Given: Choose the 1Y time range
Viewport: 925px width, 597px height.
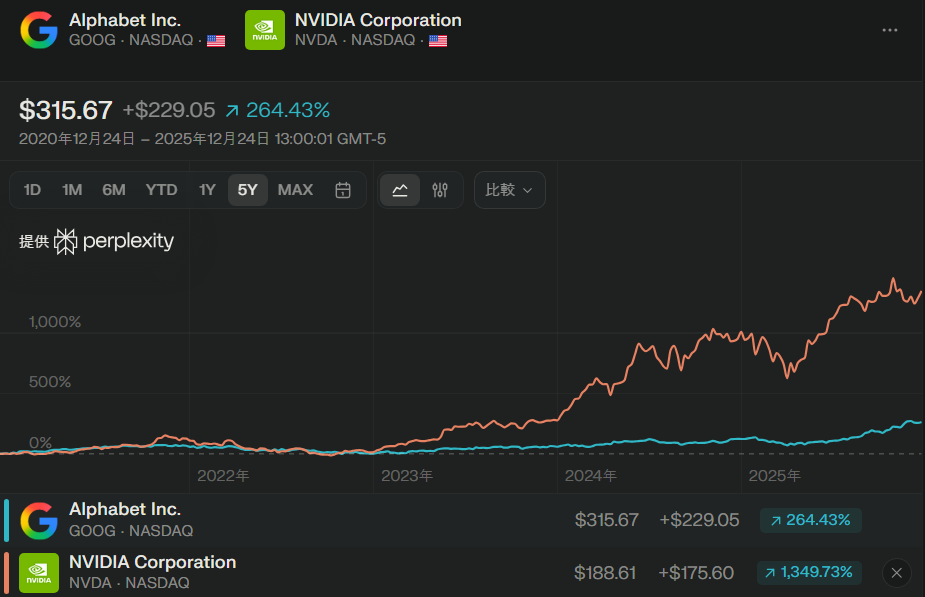Looking at the screenshot, I should click(207, 190).
